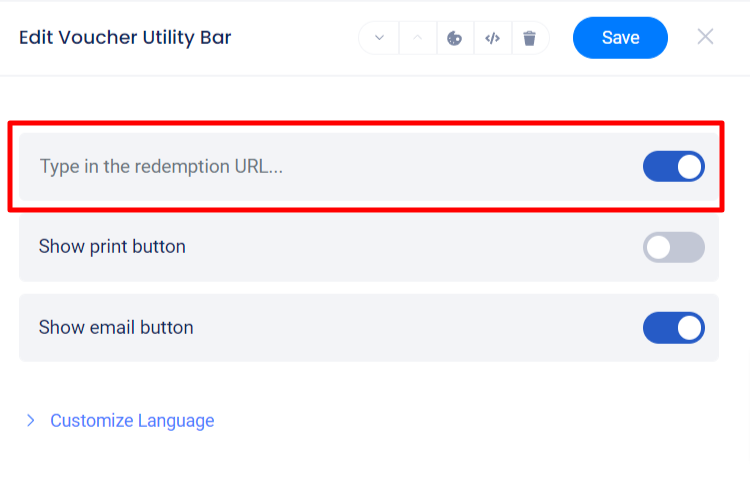Open the style palette icon

tap(454, 39)
